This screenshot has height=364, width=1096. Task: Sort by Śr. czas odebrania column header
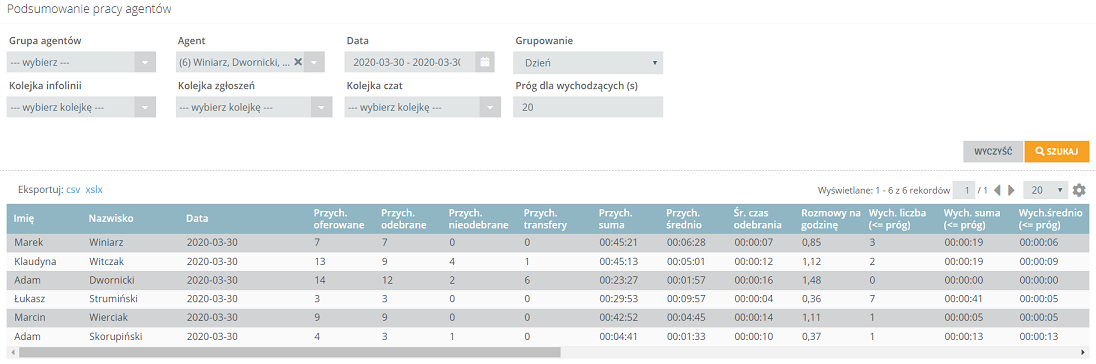[758, 219]
